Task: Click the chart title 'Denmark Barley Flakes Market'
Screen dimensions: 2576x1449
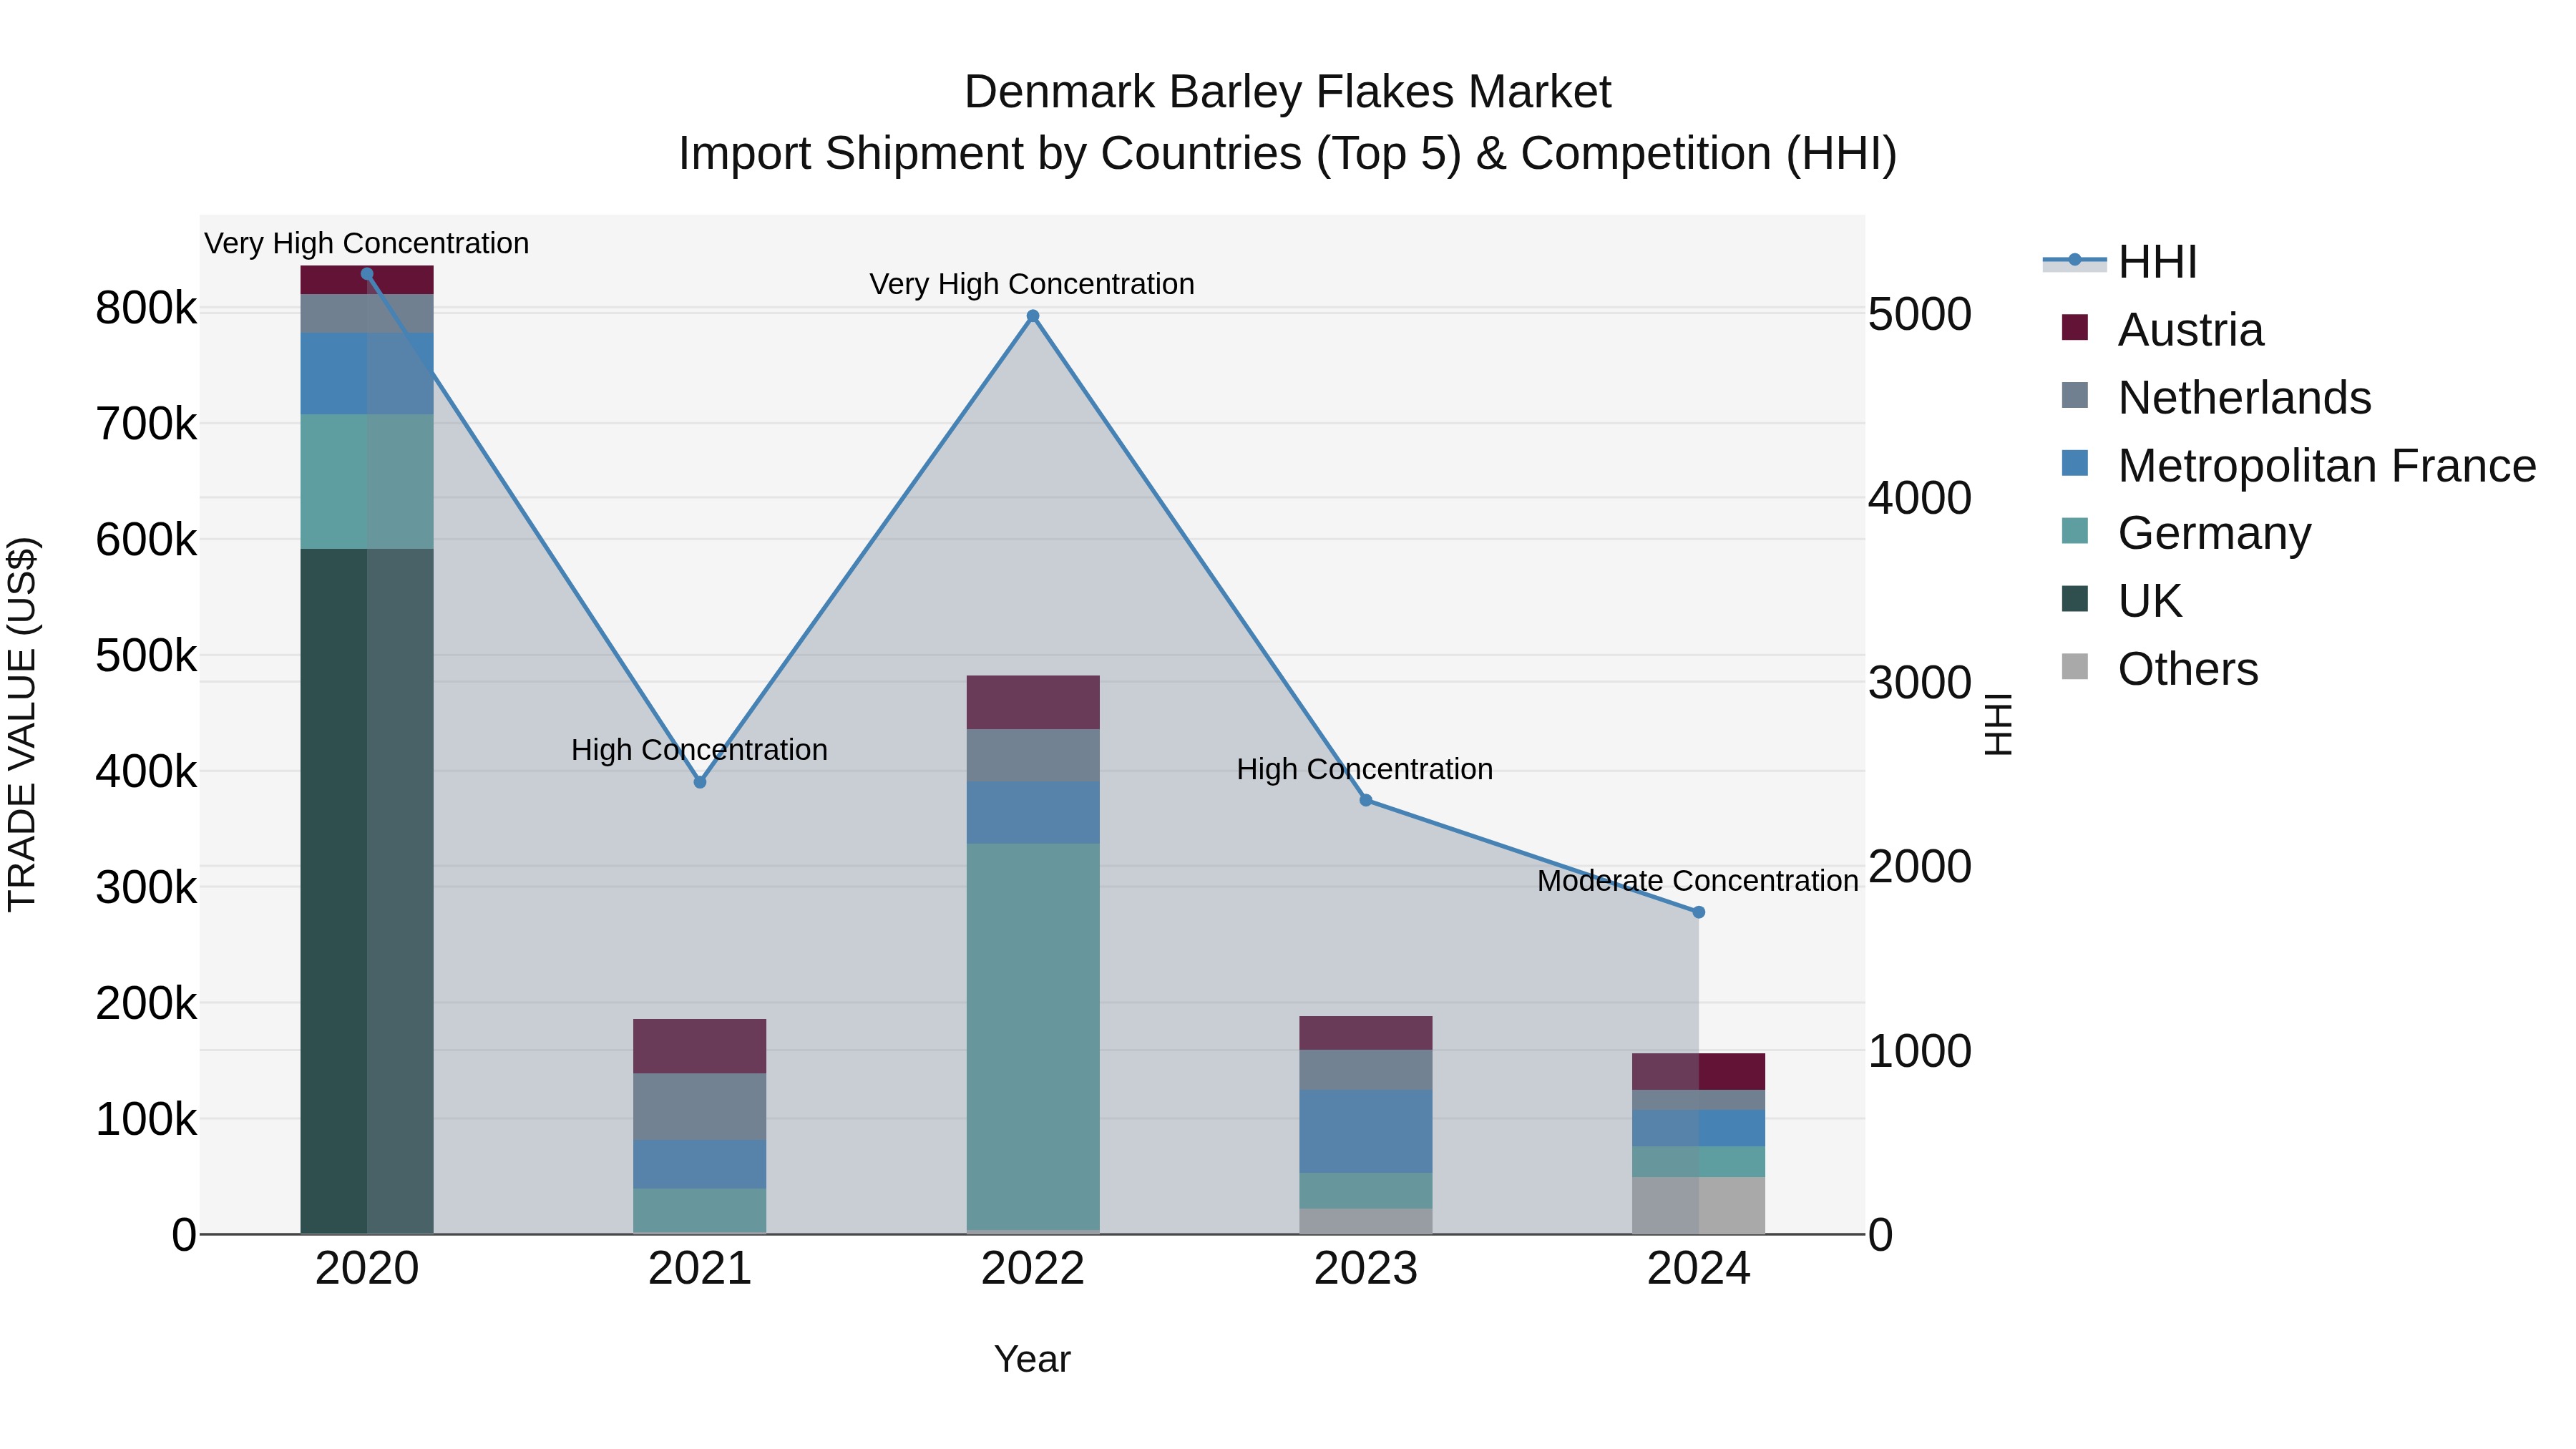Action: tap(1287, 92)
